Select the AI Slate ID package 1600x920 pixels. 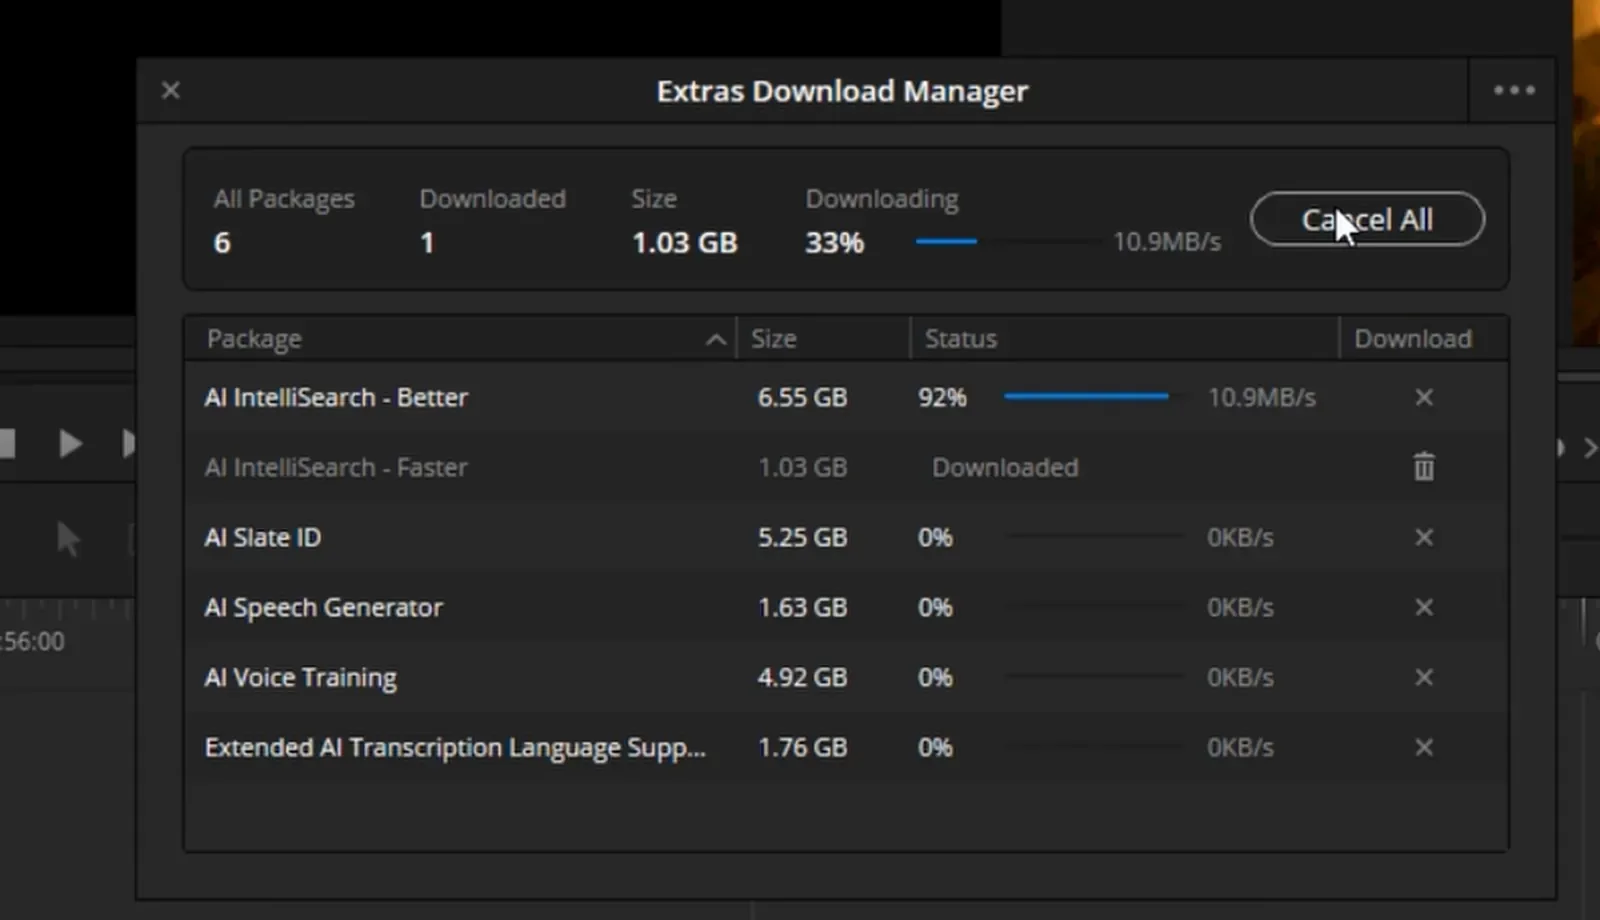coord(846,537)
